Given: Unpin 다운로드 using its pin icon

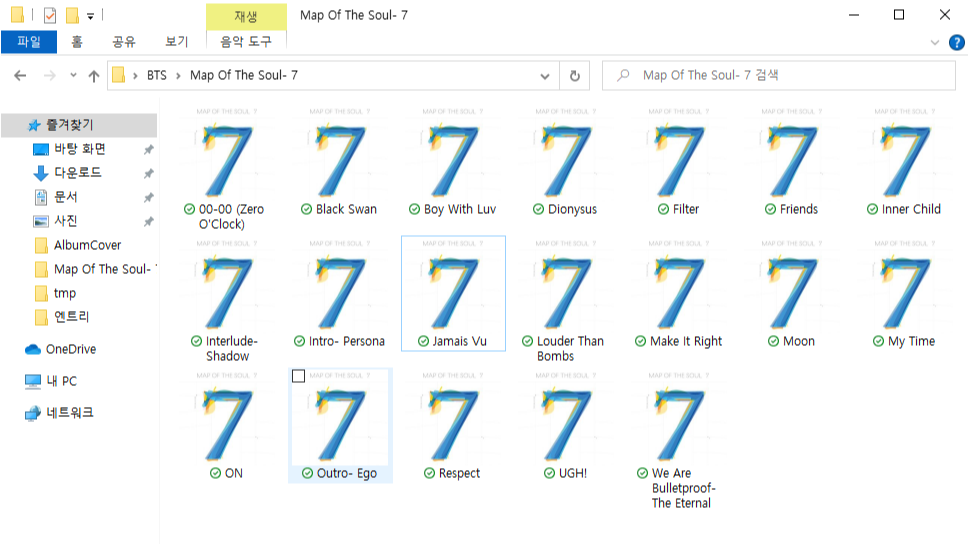Looking at the screenshot, I should [148, 174].
